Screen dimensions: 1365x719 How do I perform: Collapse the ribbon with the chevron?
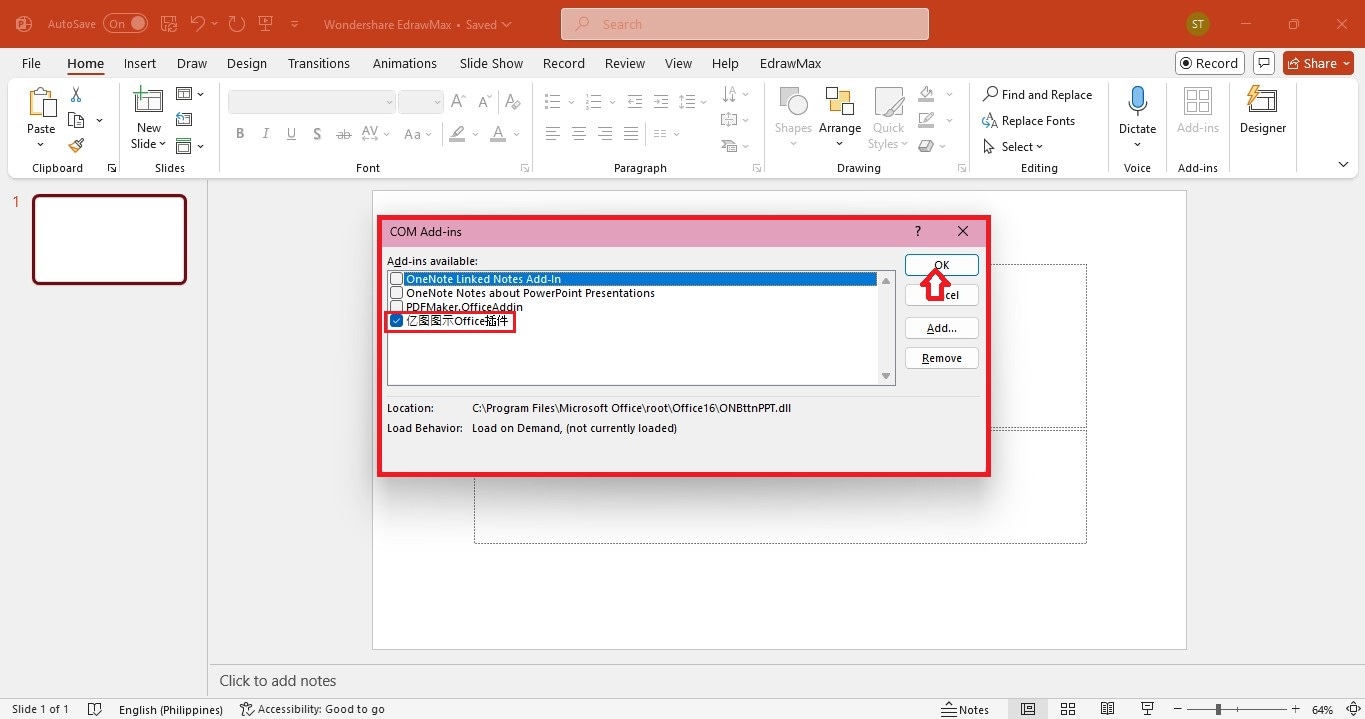(1343, 165)
